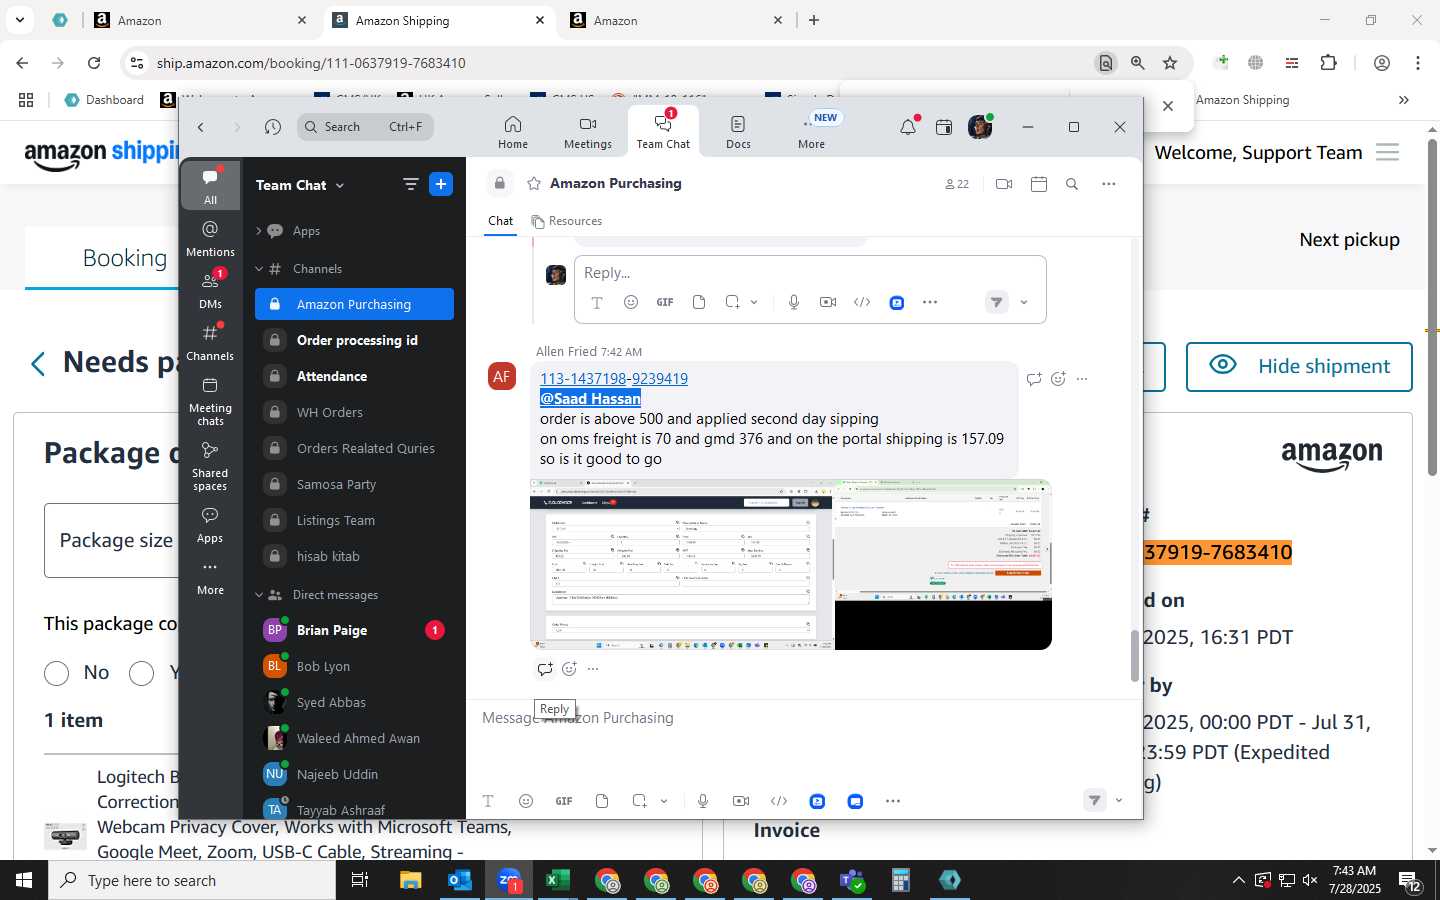This screenshot has width=1440, height=900.
Task: Open send options dropdown in message composer
Action: coord(1118,800)
